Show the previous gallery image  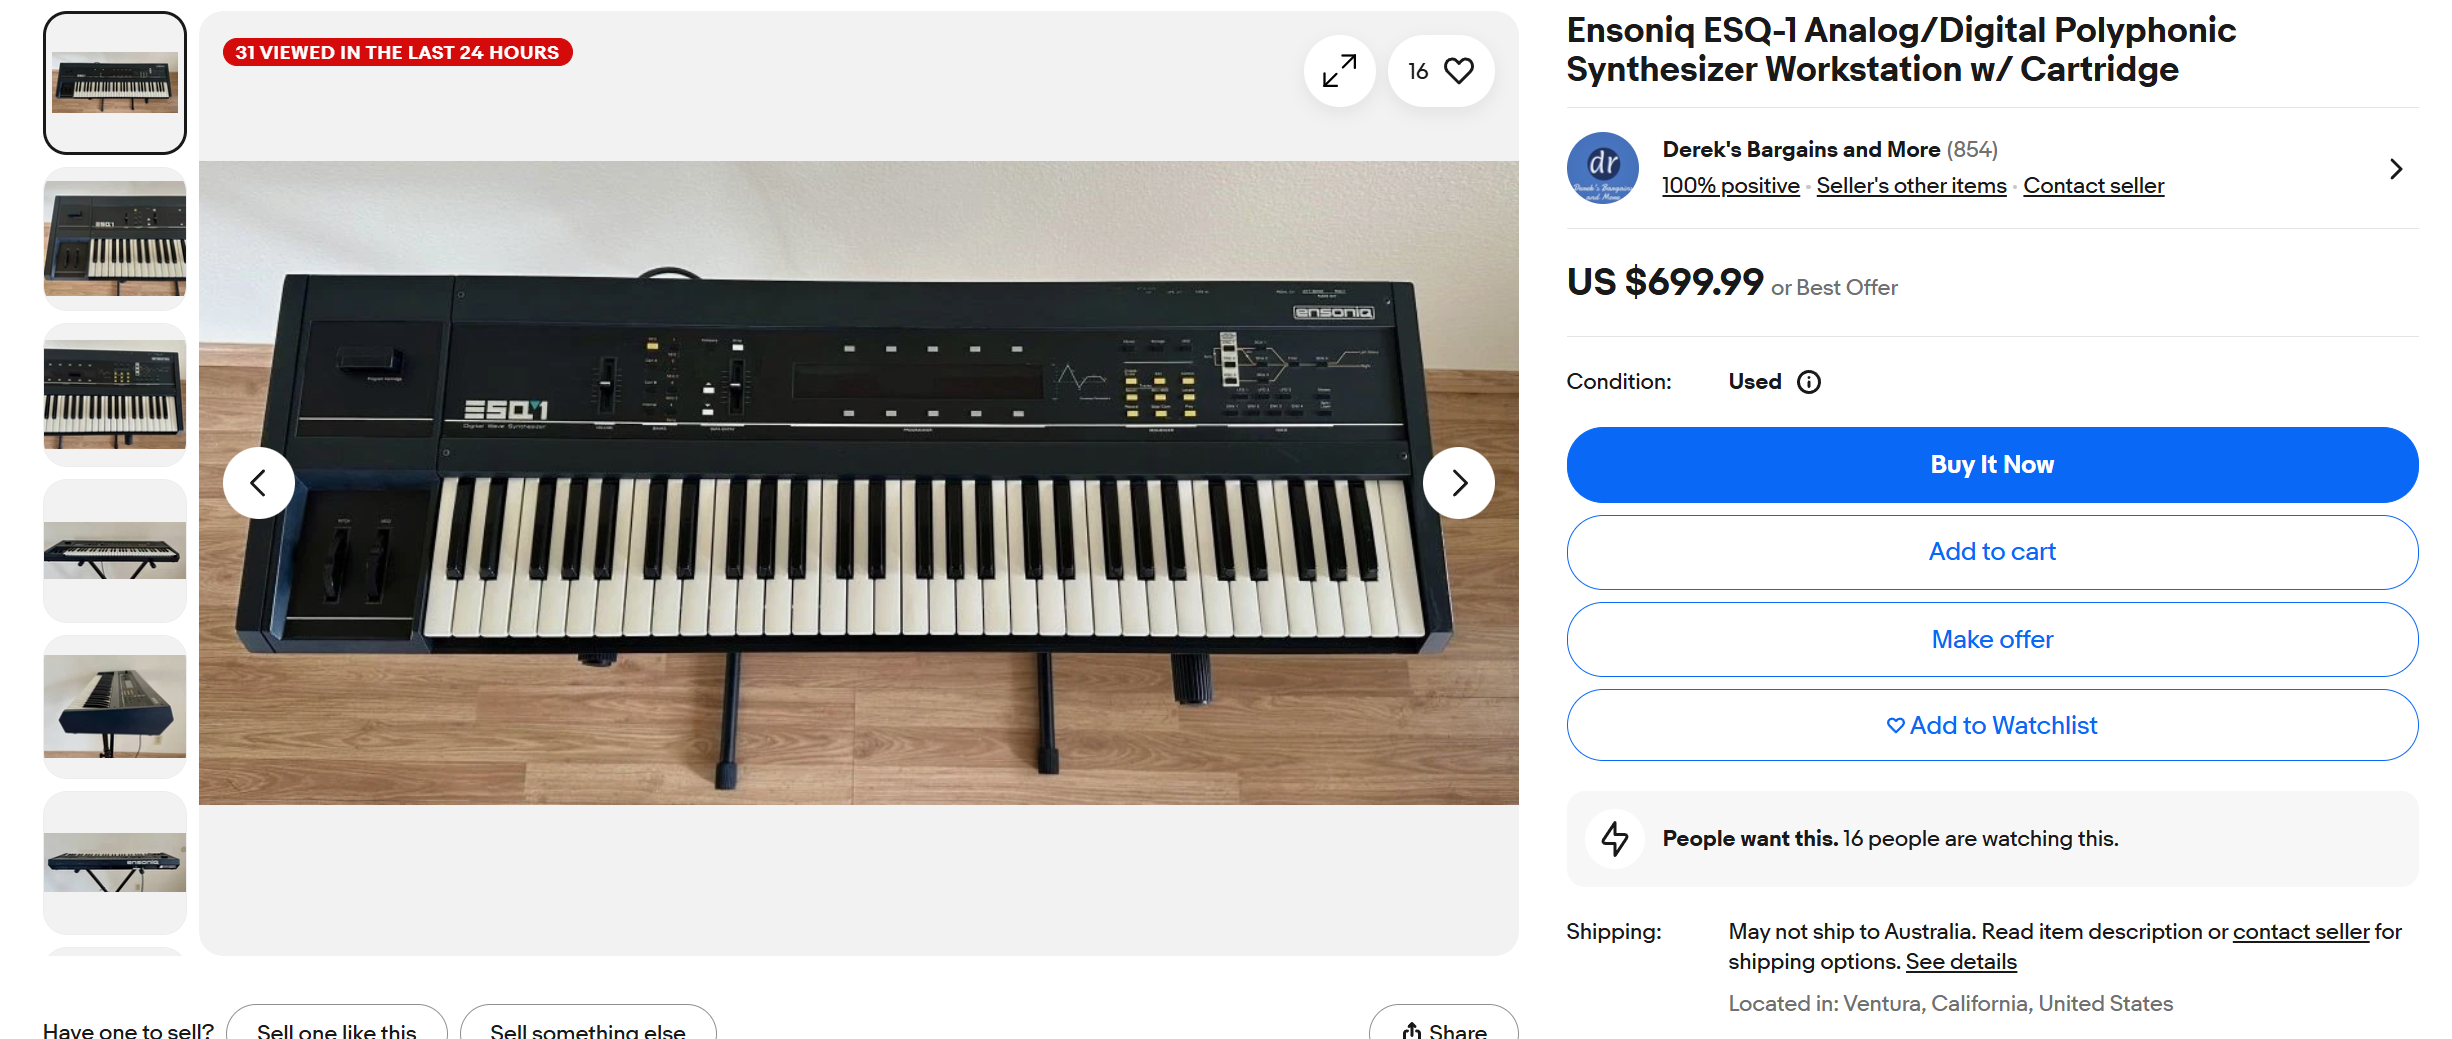point(258,484)
